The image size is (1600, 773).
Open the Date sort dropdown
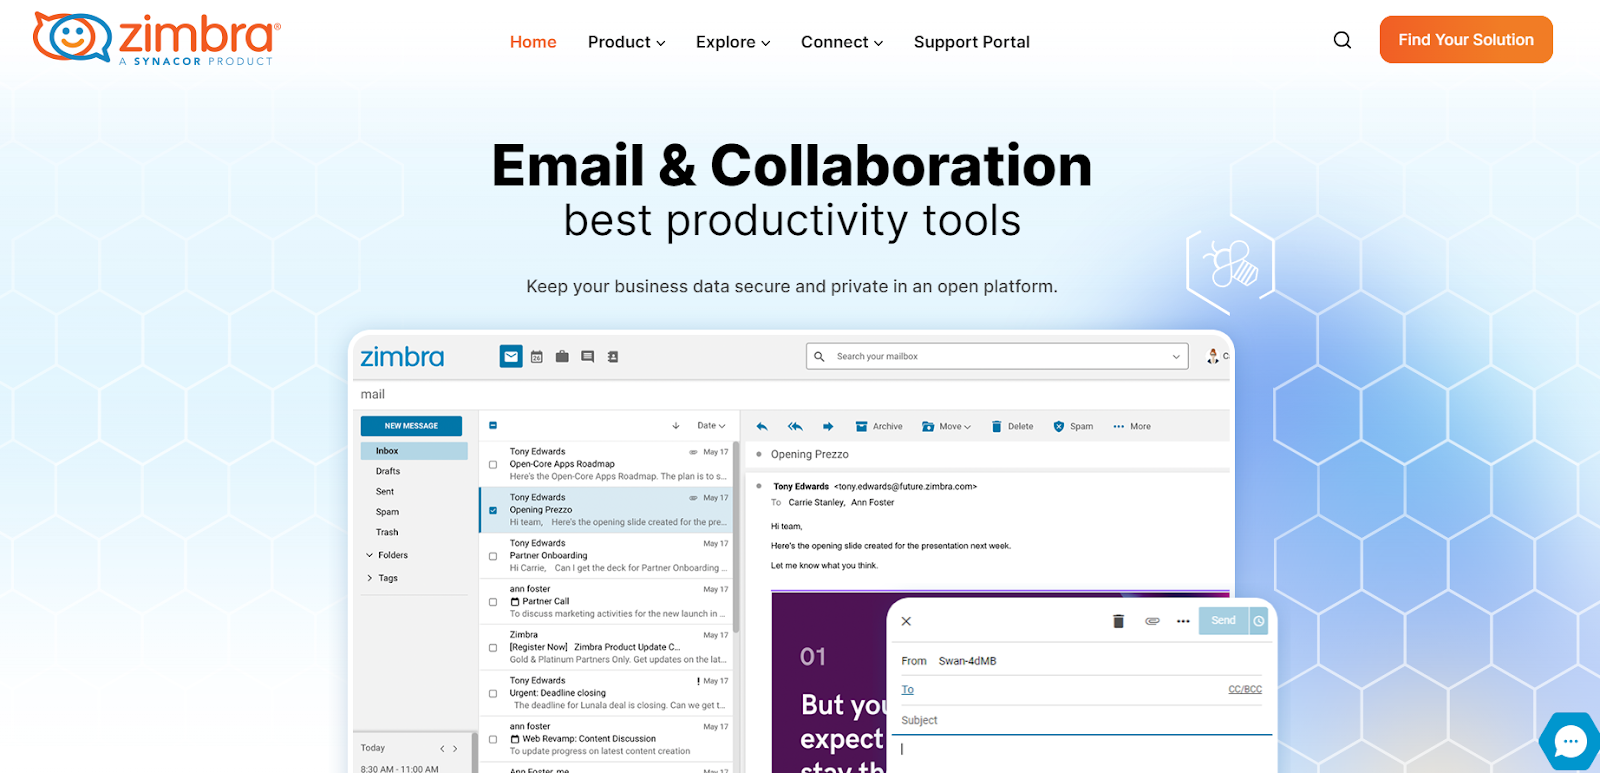(711, 426)
